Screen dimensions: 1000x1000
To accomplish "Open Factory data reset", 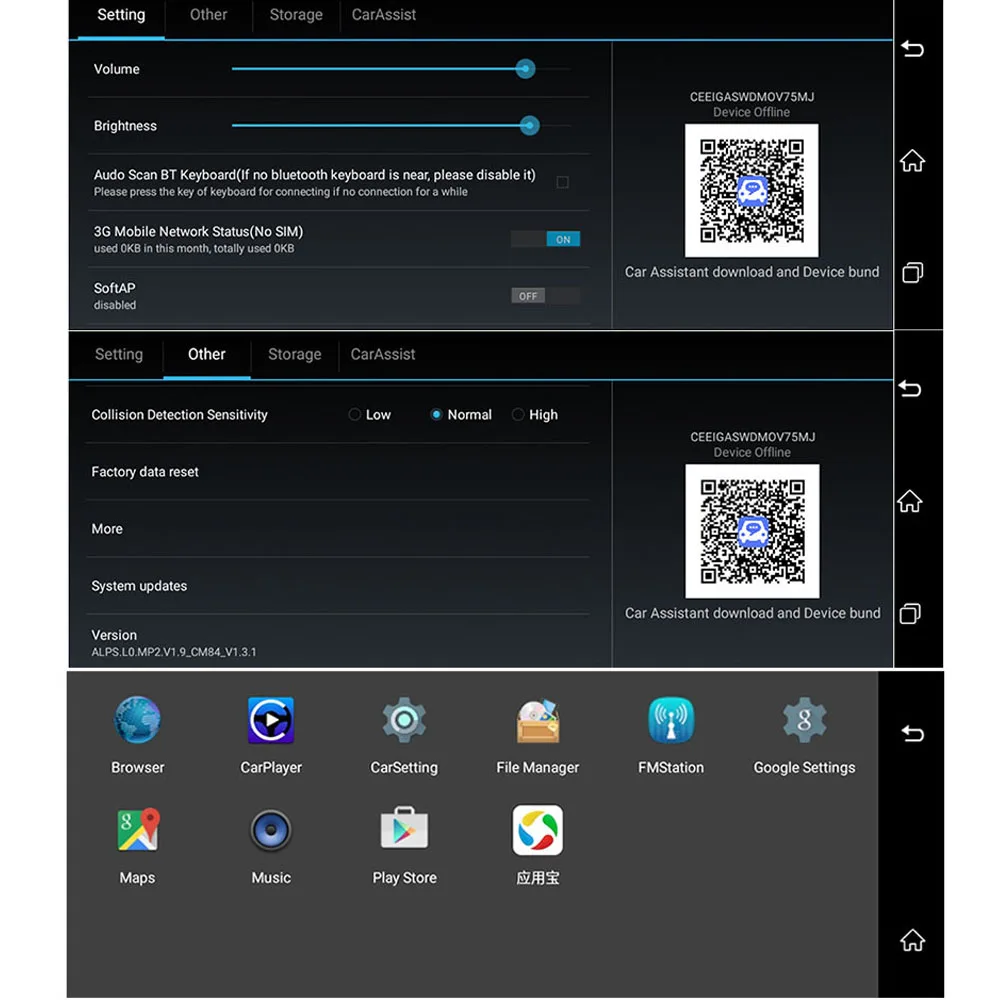I will 338,472.
